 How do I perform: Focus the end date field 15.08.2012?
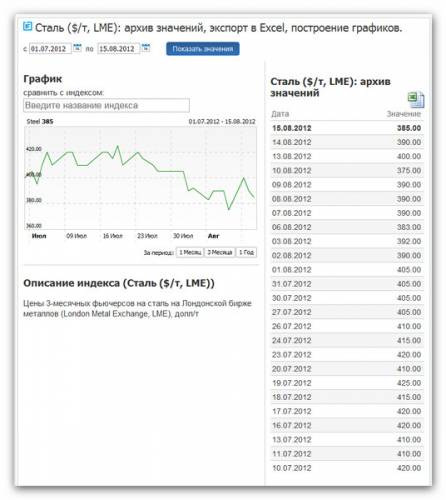click(118, 49)
